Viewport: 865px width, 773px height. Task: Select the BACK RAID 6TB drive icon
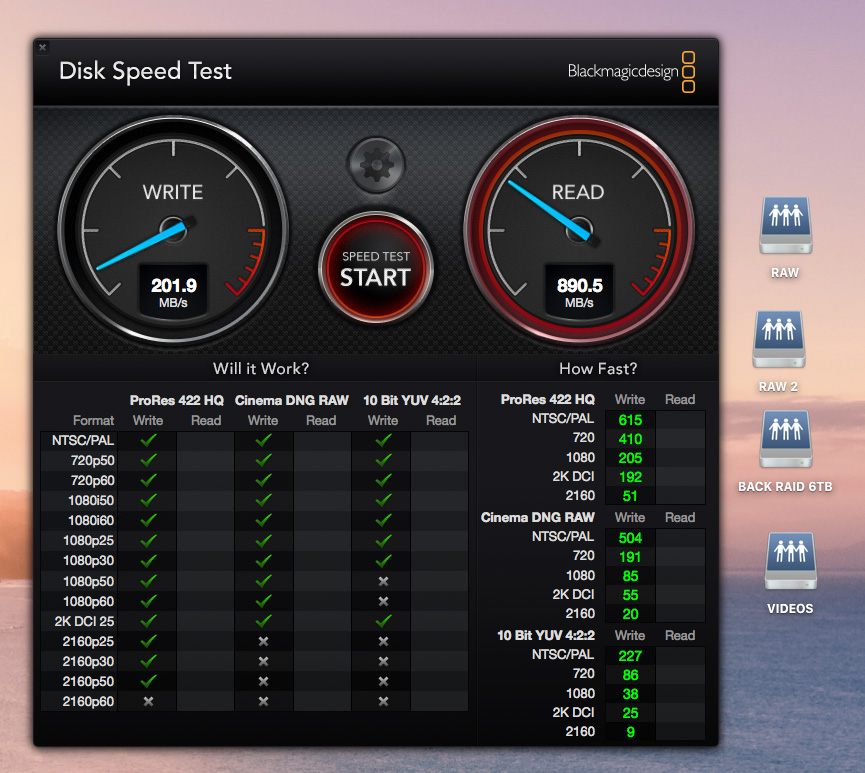tap(786, 439)
